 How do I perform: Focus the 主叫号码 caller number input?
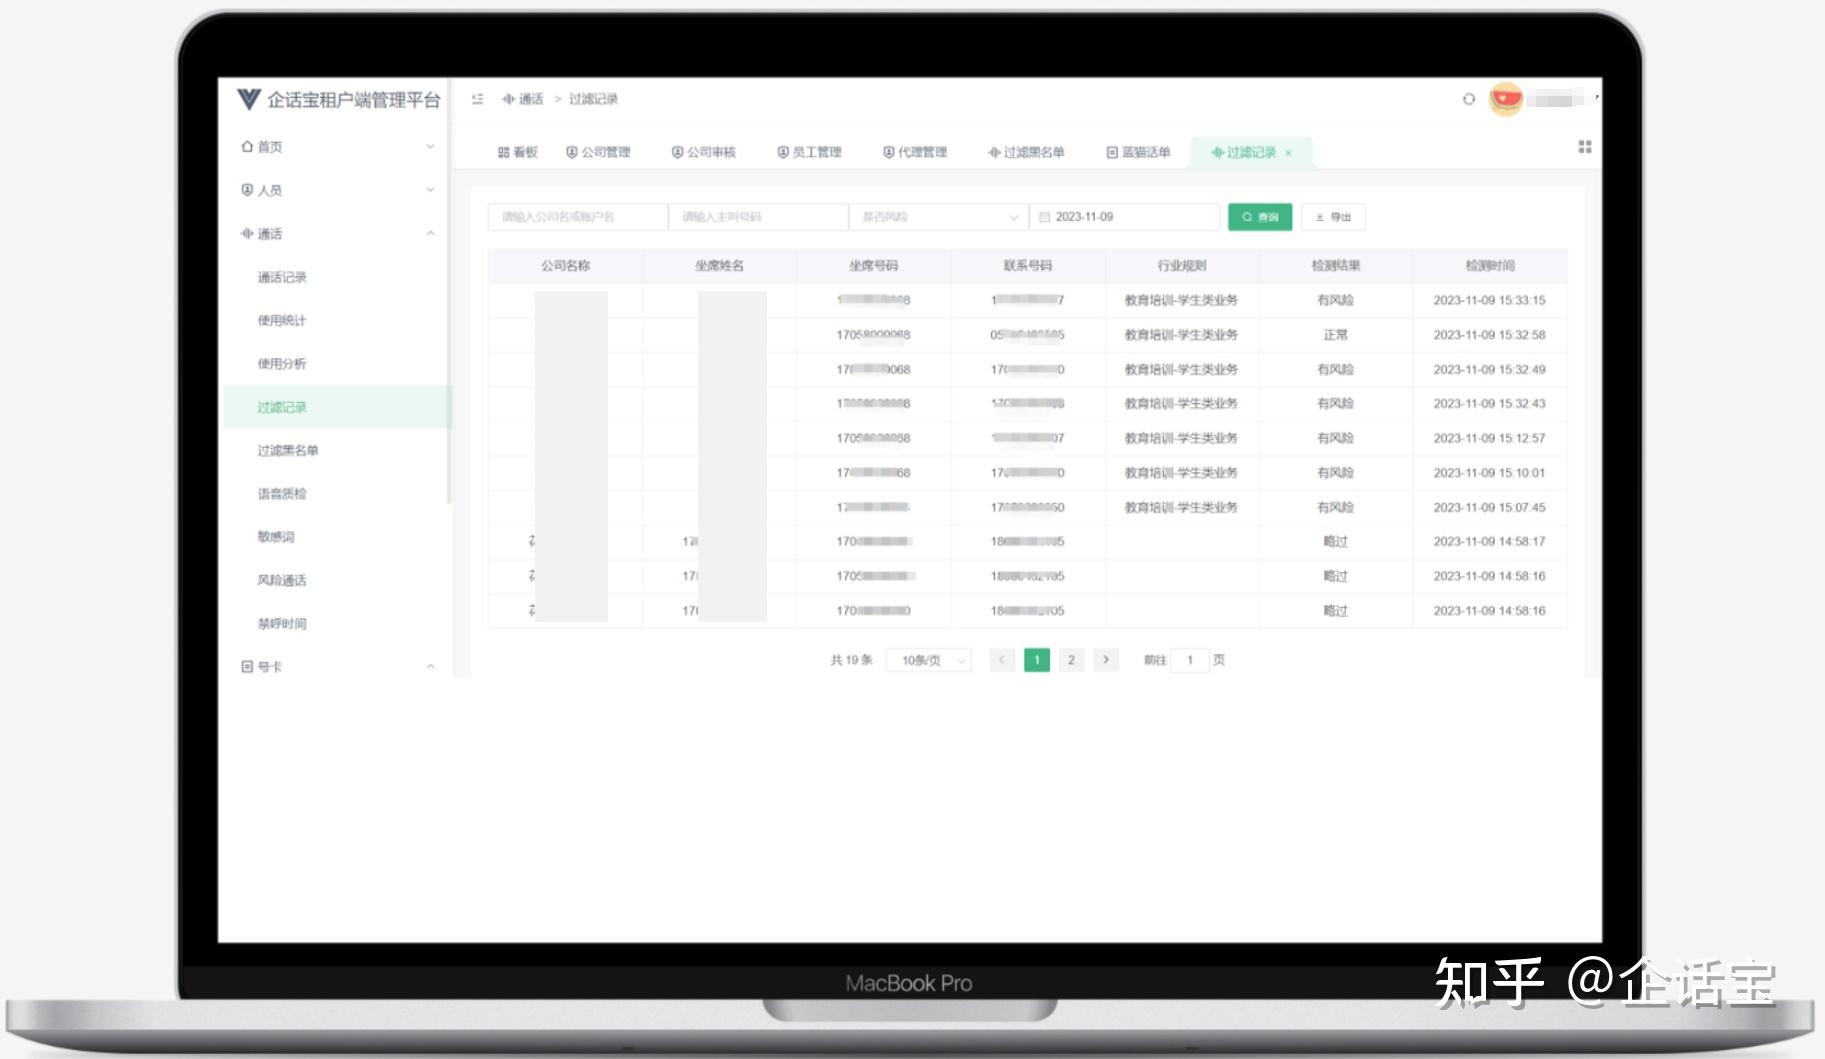758,217
